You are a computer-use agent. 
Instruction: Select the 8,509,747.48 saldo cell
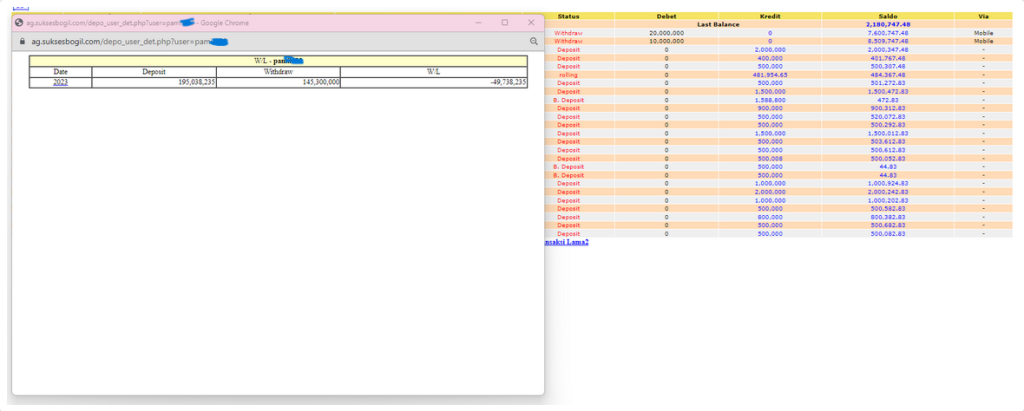click(x=888, y=41)
